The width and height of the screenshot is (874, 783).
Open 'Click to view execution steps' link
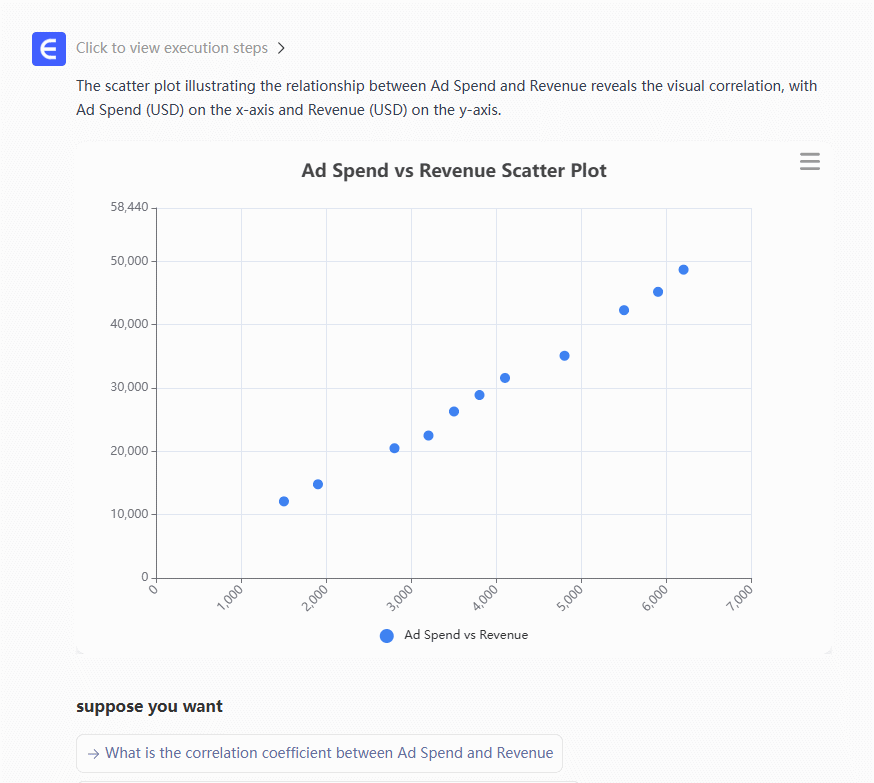[x=171, y=48]
